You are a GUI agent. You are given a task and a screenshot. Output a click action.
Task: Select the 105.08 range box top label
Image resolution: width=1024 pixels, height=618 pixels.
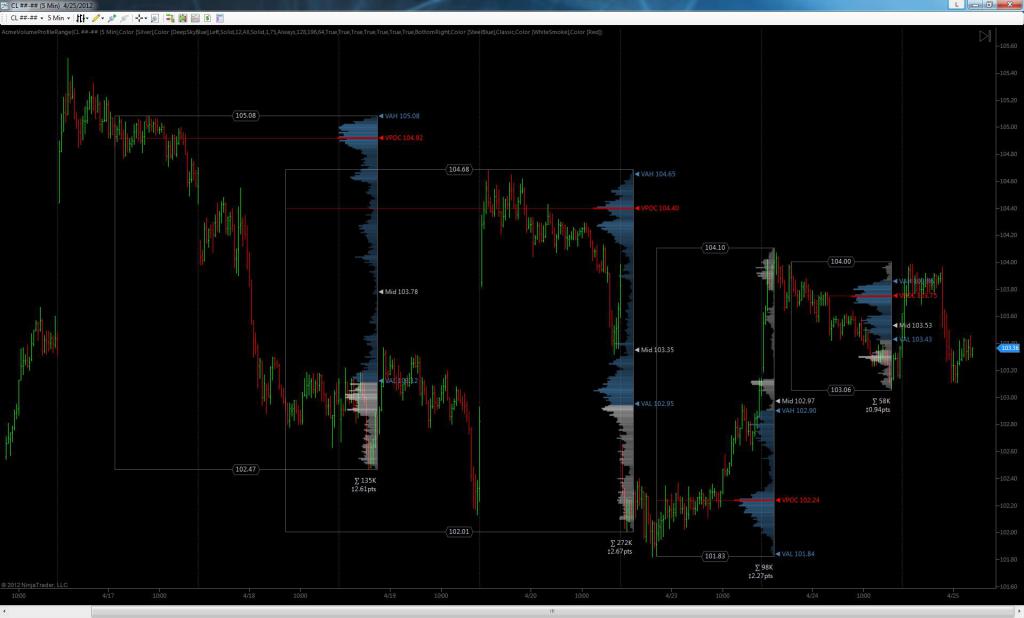coord(246,116)
